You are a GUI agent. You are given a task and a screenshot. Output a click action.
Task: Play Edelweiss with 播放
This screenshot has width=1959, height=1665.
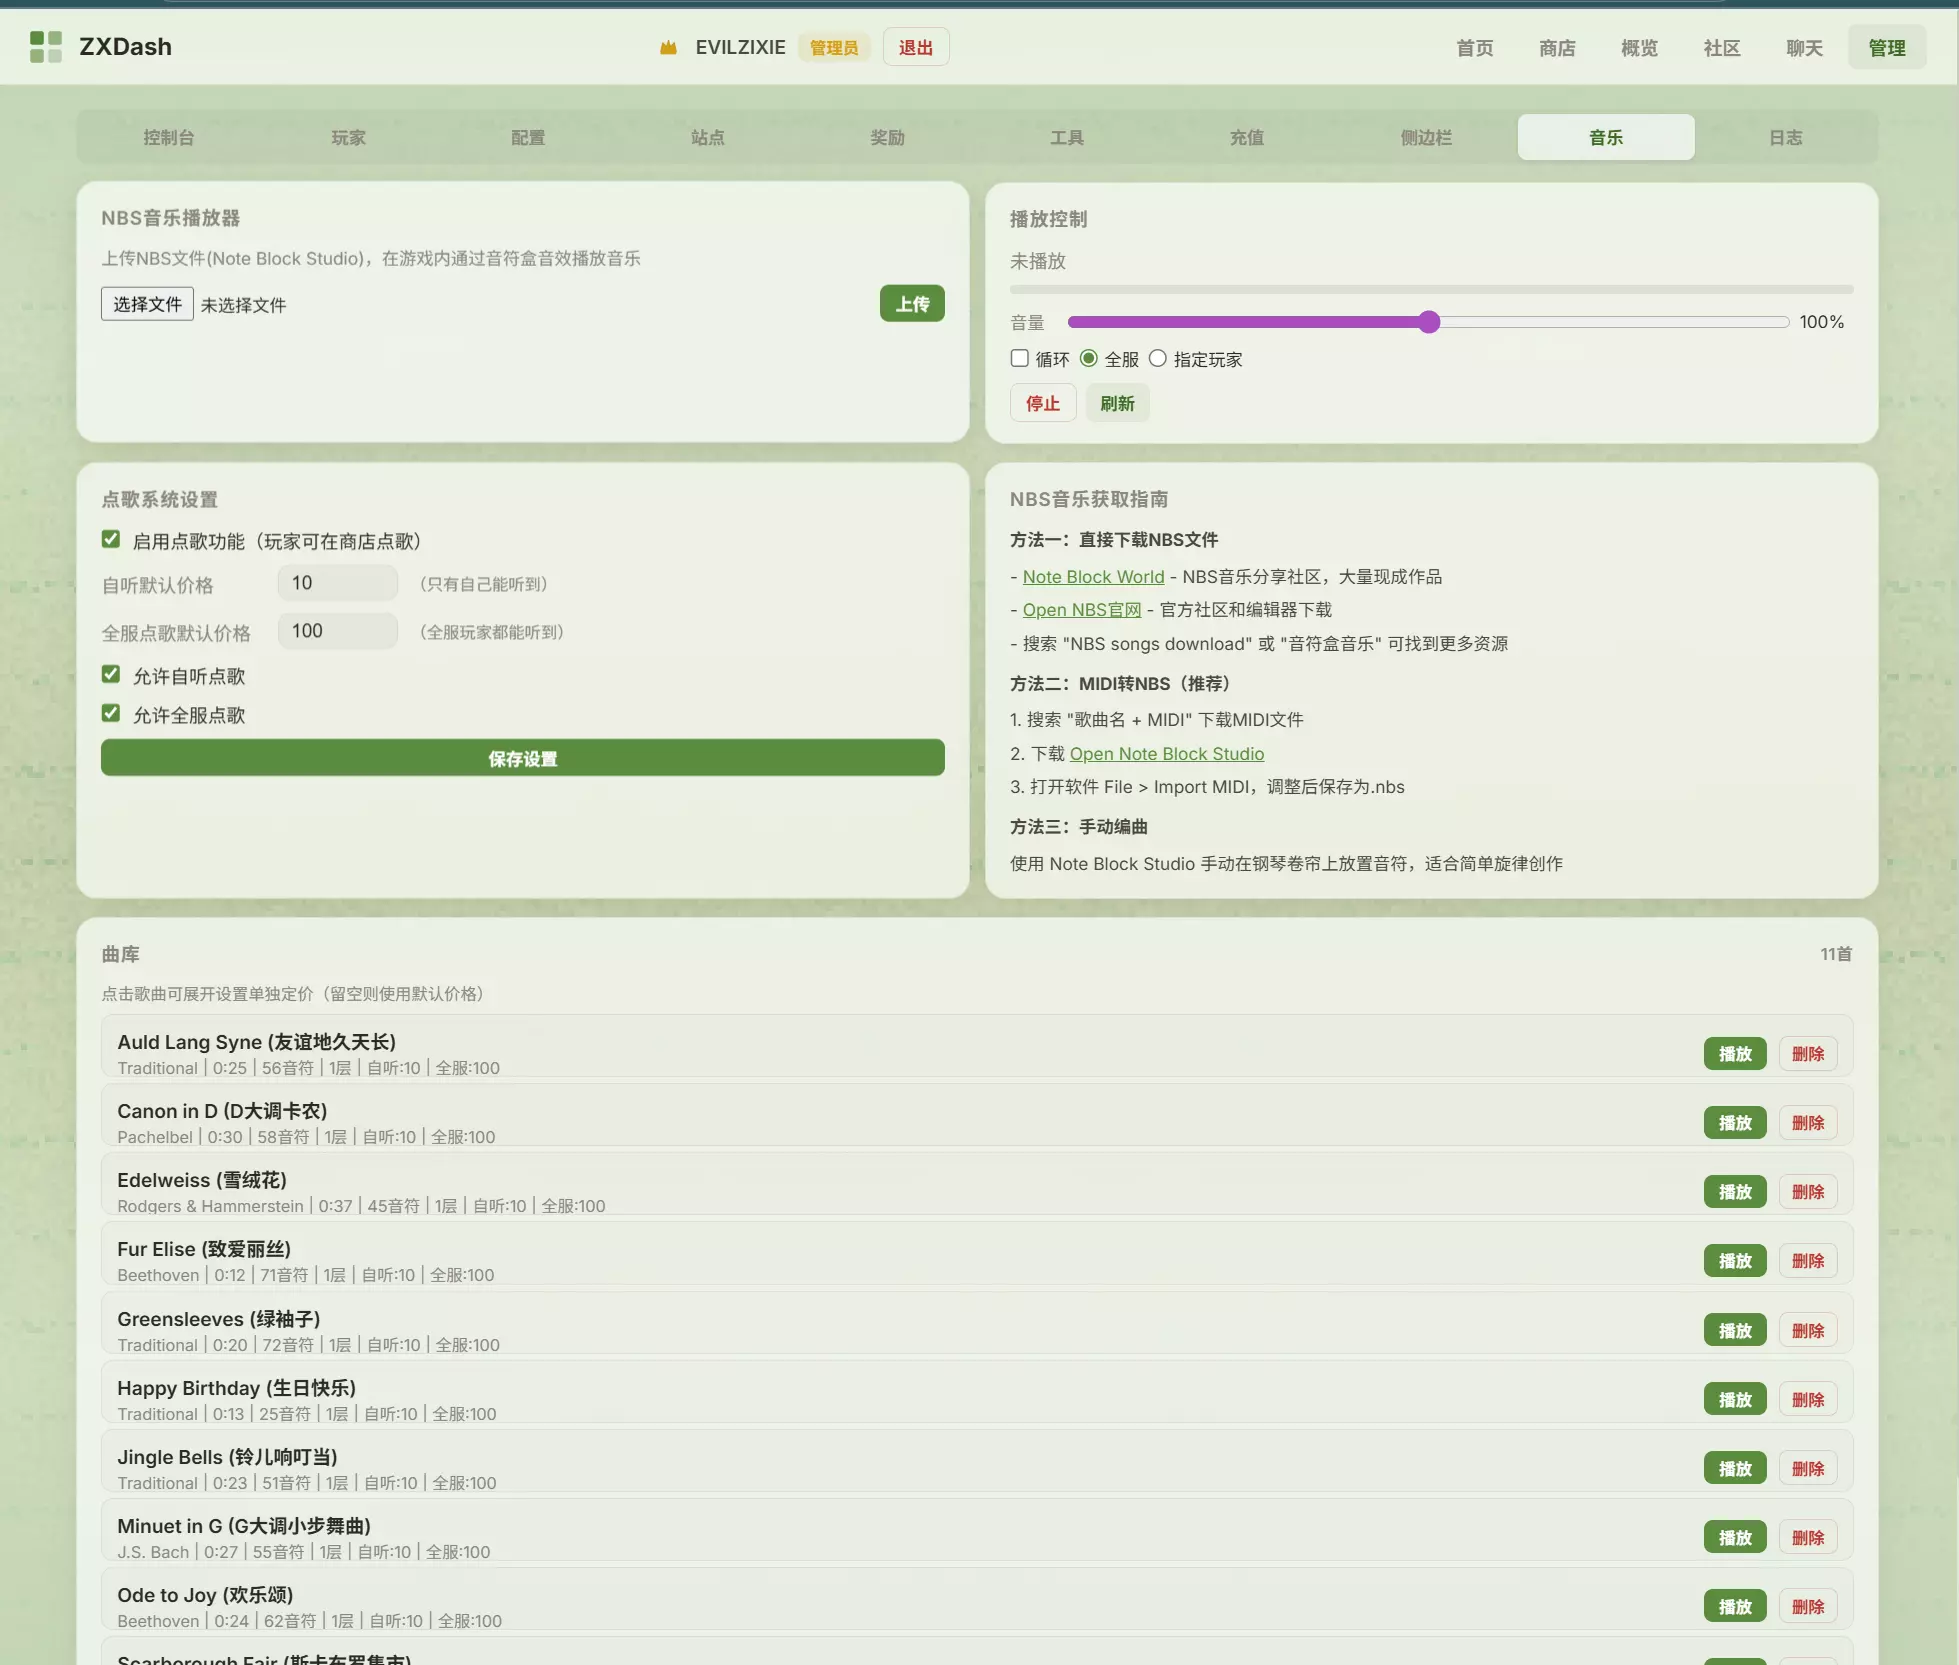pyautogui.click(x=1735, y=1192)
